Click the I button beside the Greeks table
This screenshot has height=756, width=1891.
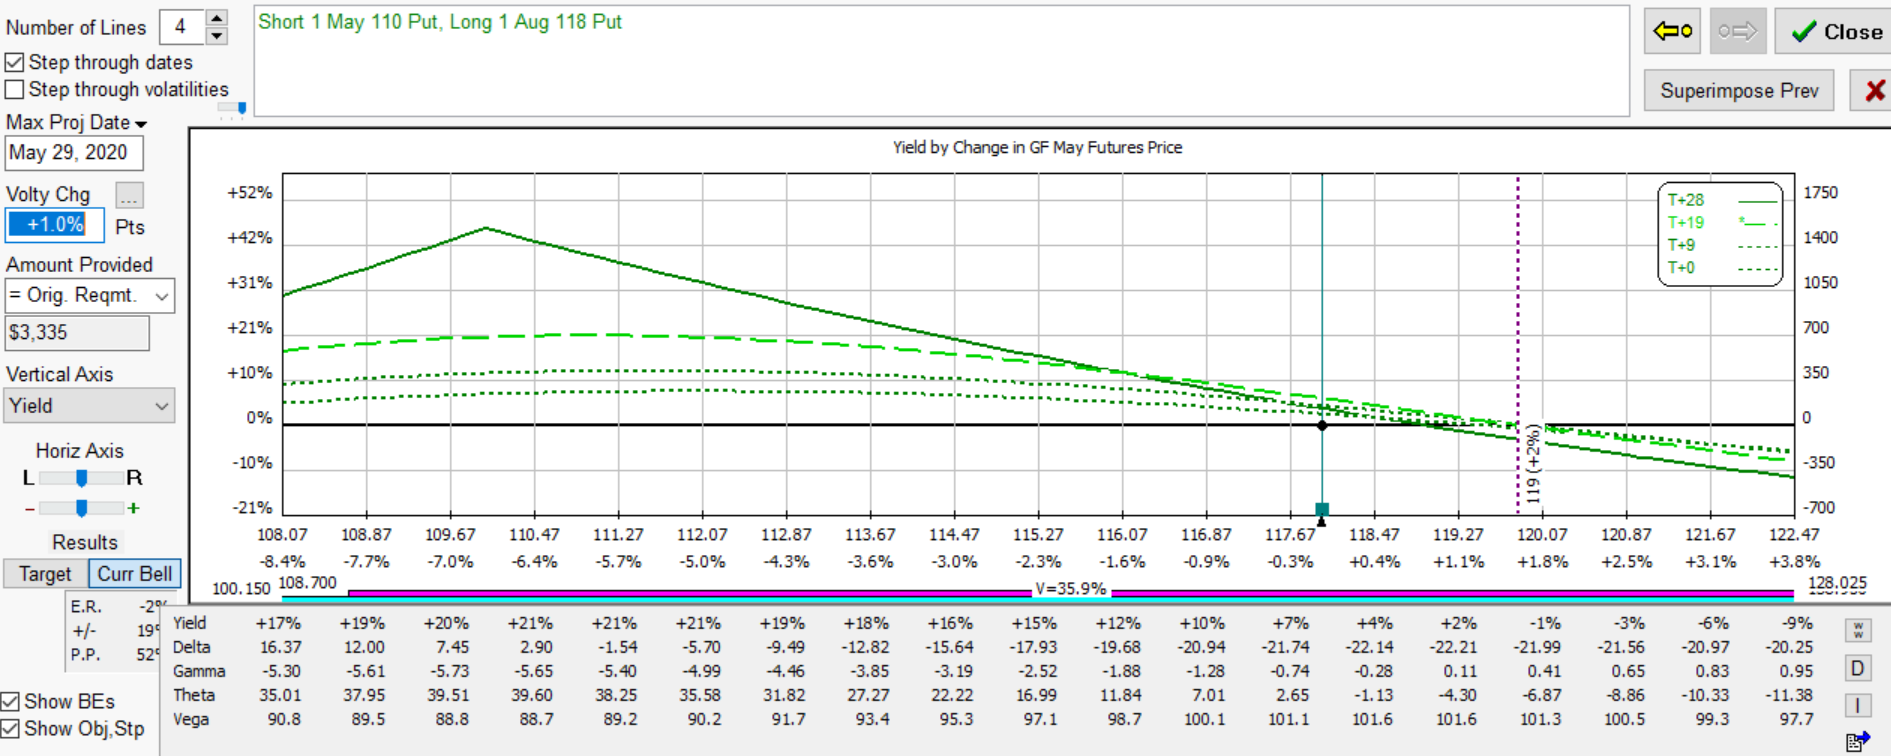[x=1858, y=705]
